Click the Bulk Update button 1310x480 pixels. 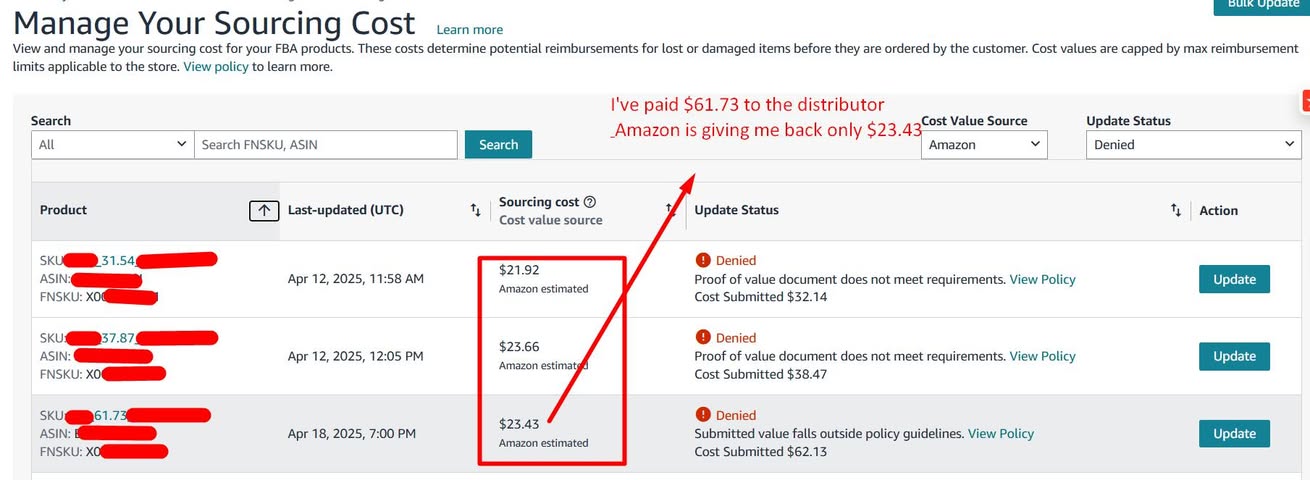(1262, 5)
